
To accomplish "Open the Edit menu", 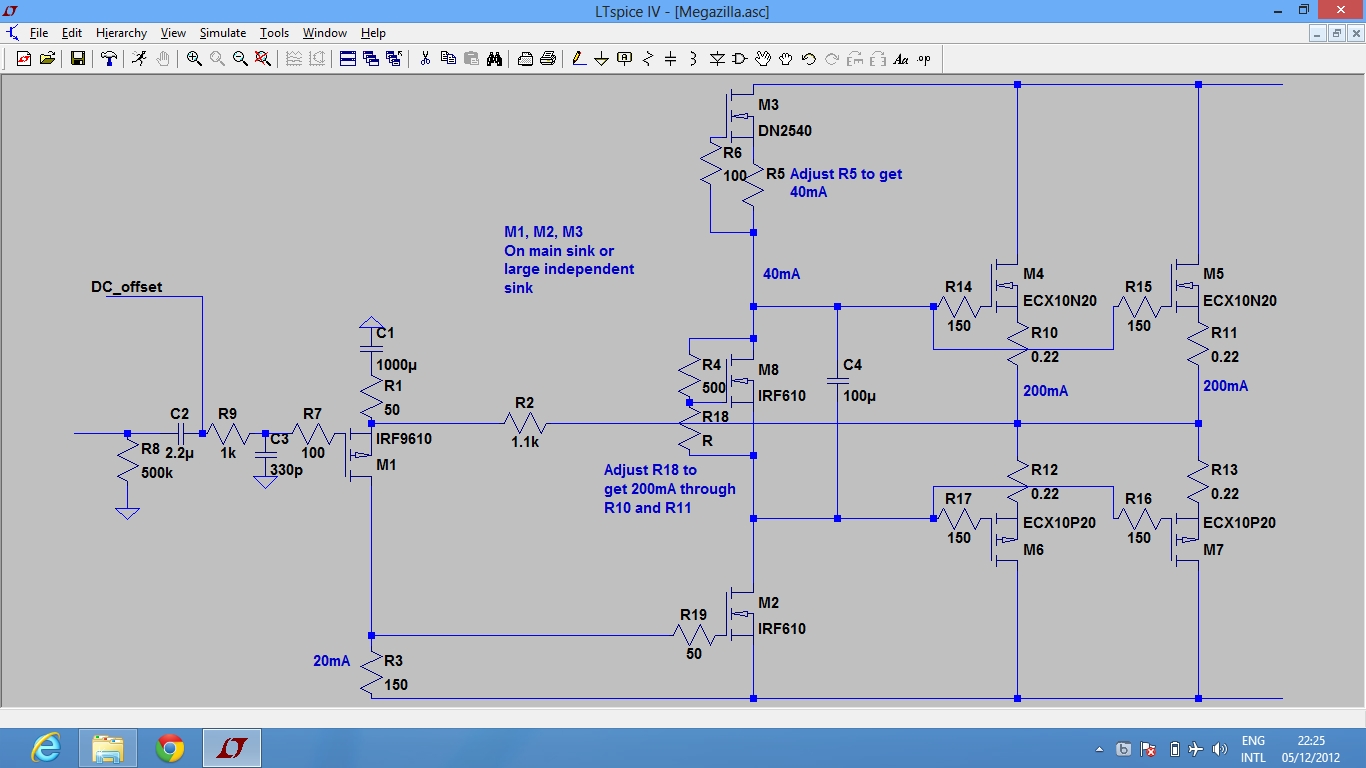I will point(72,33).
